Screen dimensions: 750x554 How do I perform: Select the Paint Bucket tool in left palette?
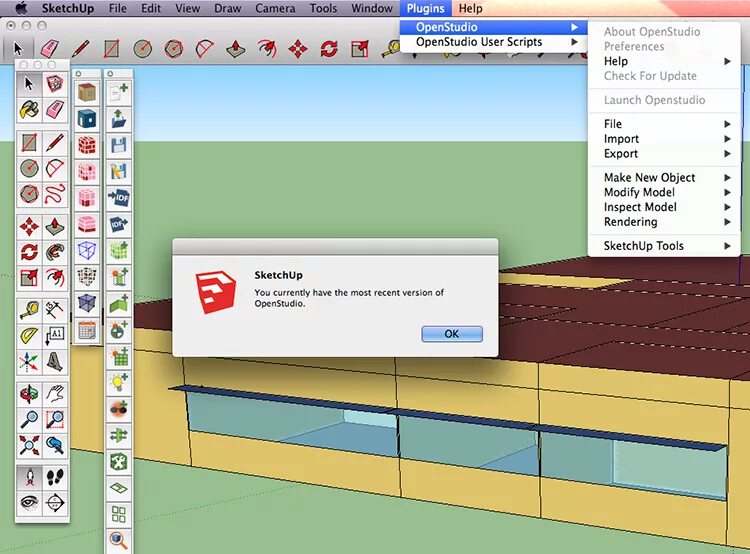pos(29,110)
